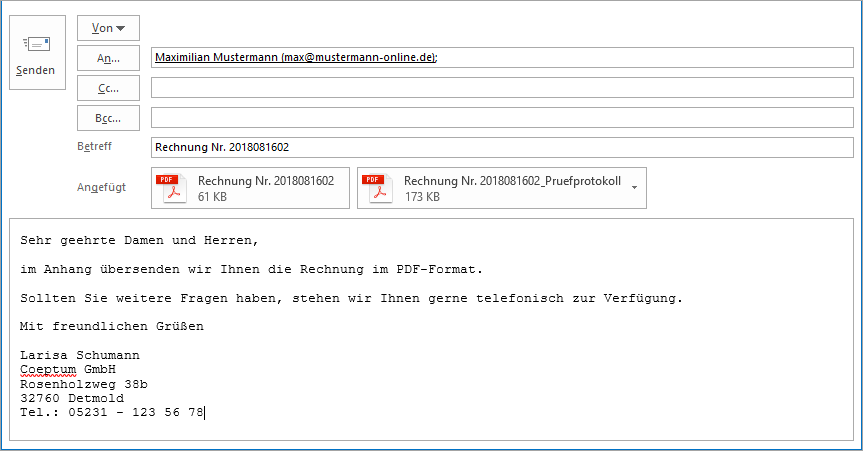The image size is (863, 451).
Task: Select attachment name Rechnung Nr. 2018081602, 61 KB
Action: 266,181
